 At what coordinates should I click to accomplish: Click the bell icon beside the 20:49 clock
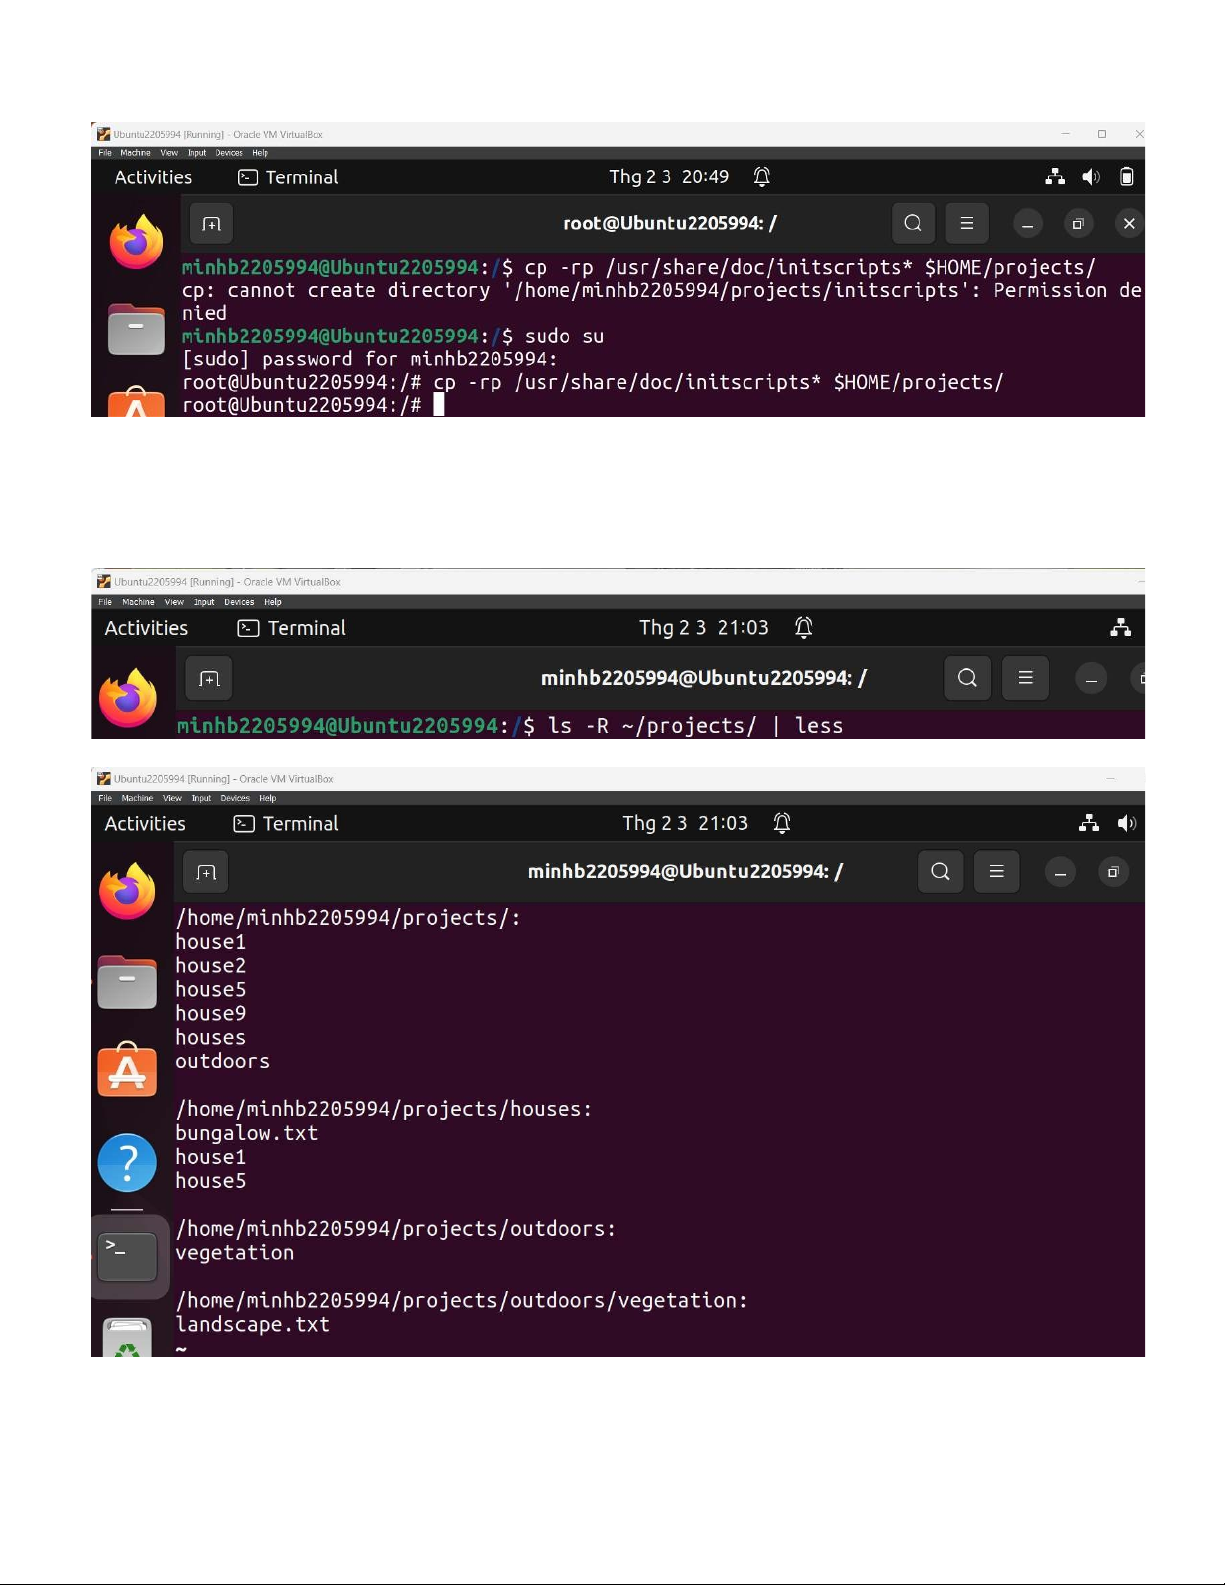tap(762, 177)
